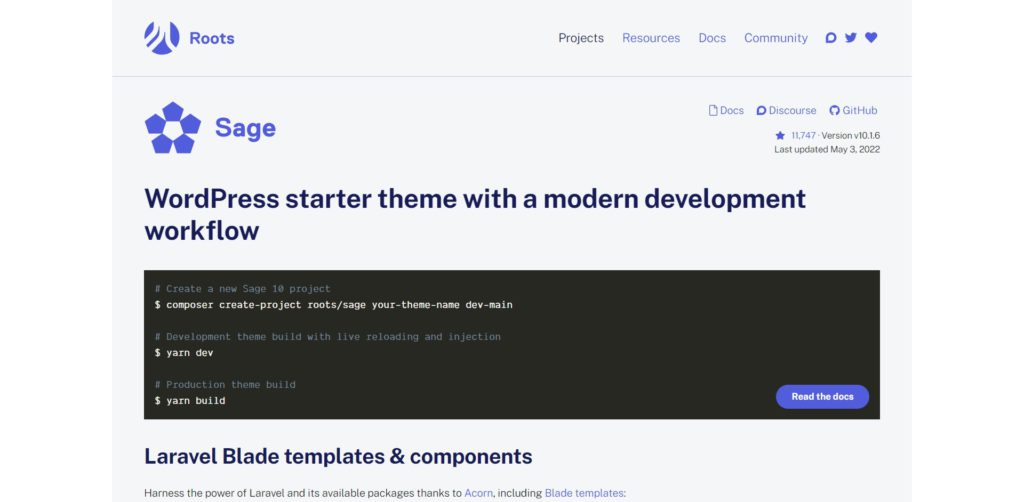Screen dimensions: 1024x502
Task: Click the Sage pentagon flower logo
Action: coord(172,128)
